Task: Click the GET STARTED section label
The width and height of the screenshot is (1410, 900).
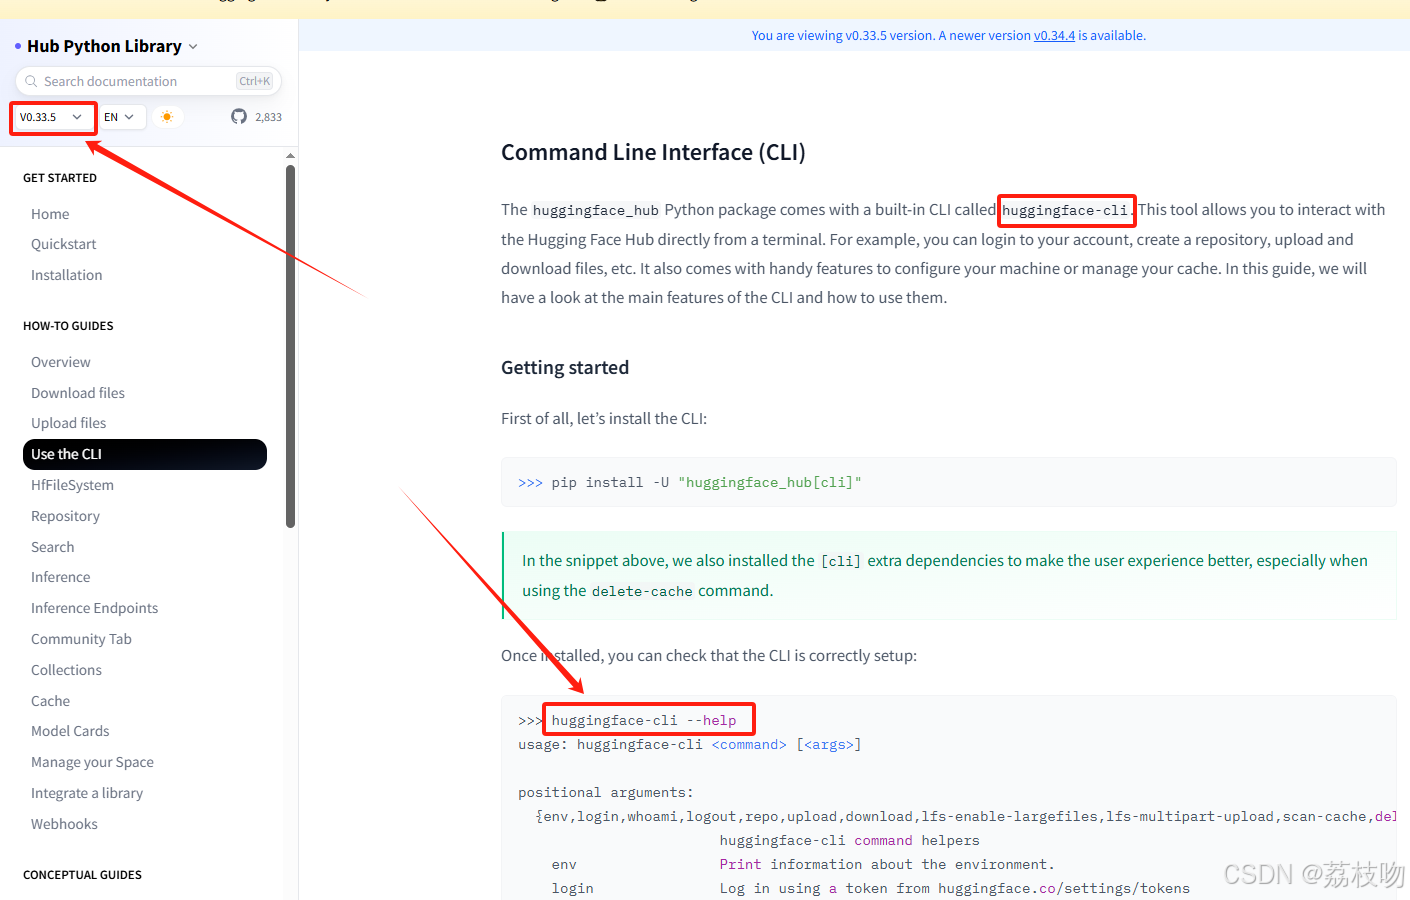Action: click(x=60, y=178)
